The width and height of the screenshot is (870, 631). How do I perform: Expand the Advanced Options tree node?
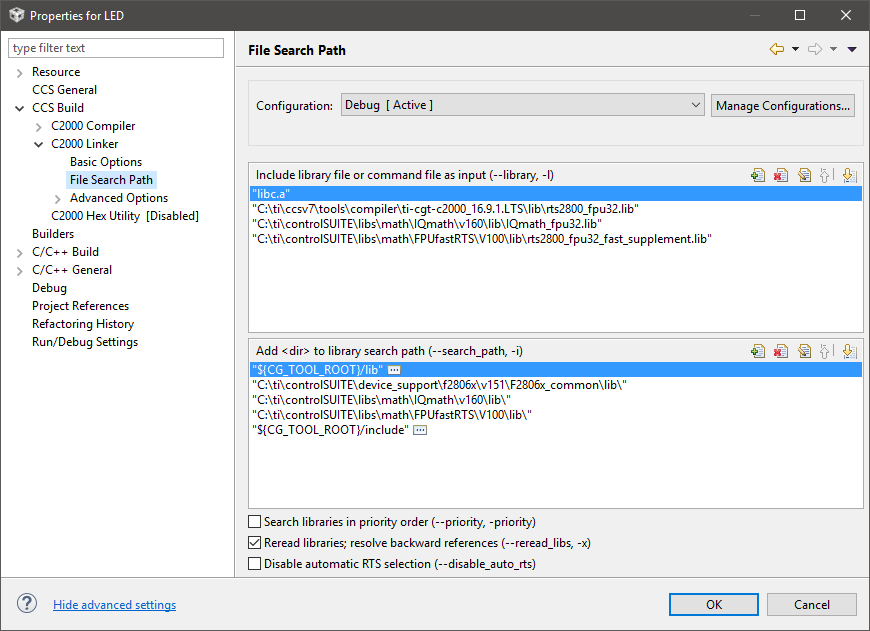click(58, 198)
